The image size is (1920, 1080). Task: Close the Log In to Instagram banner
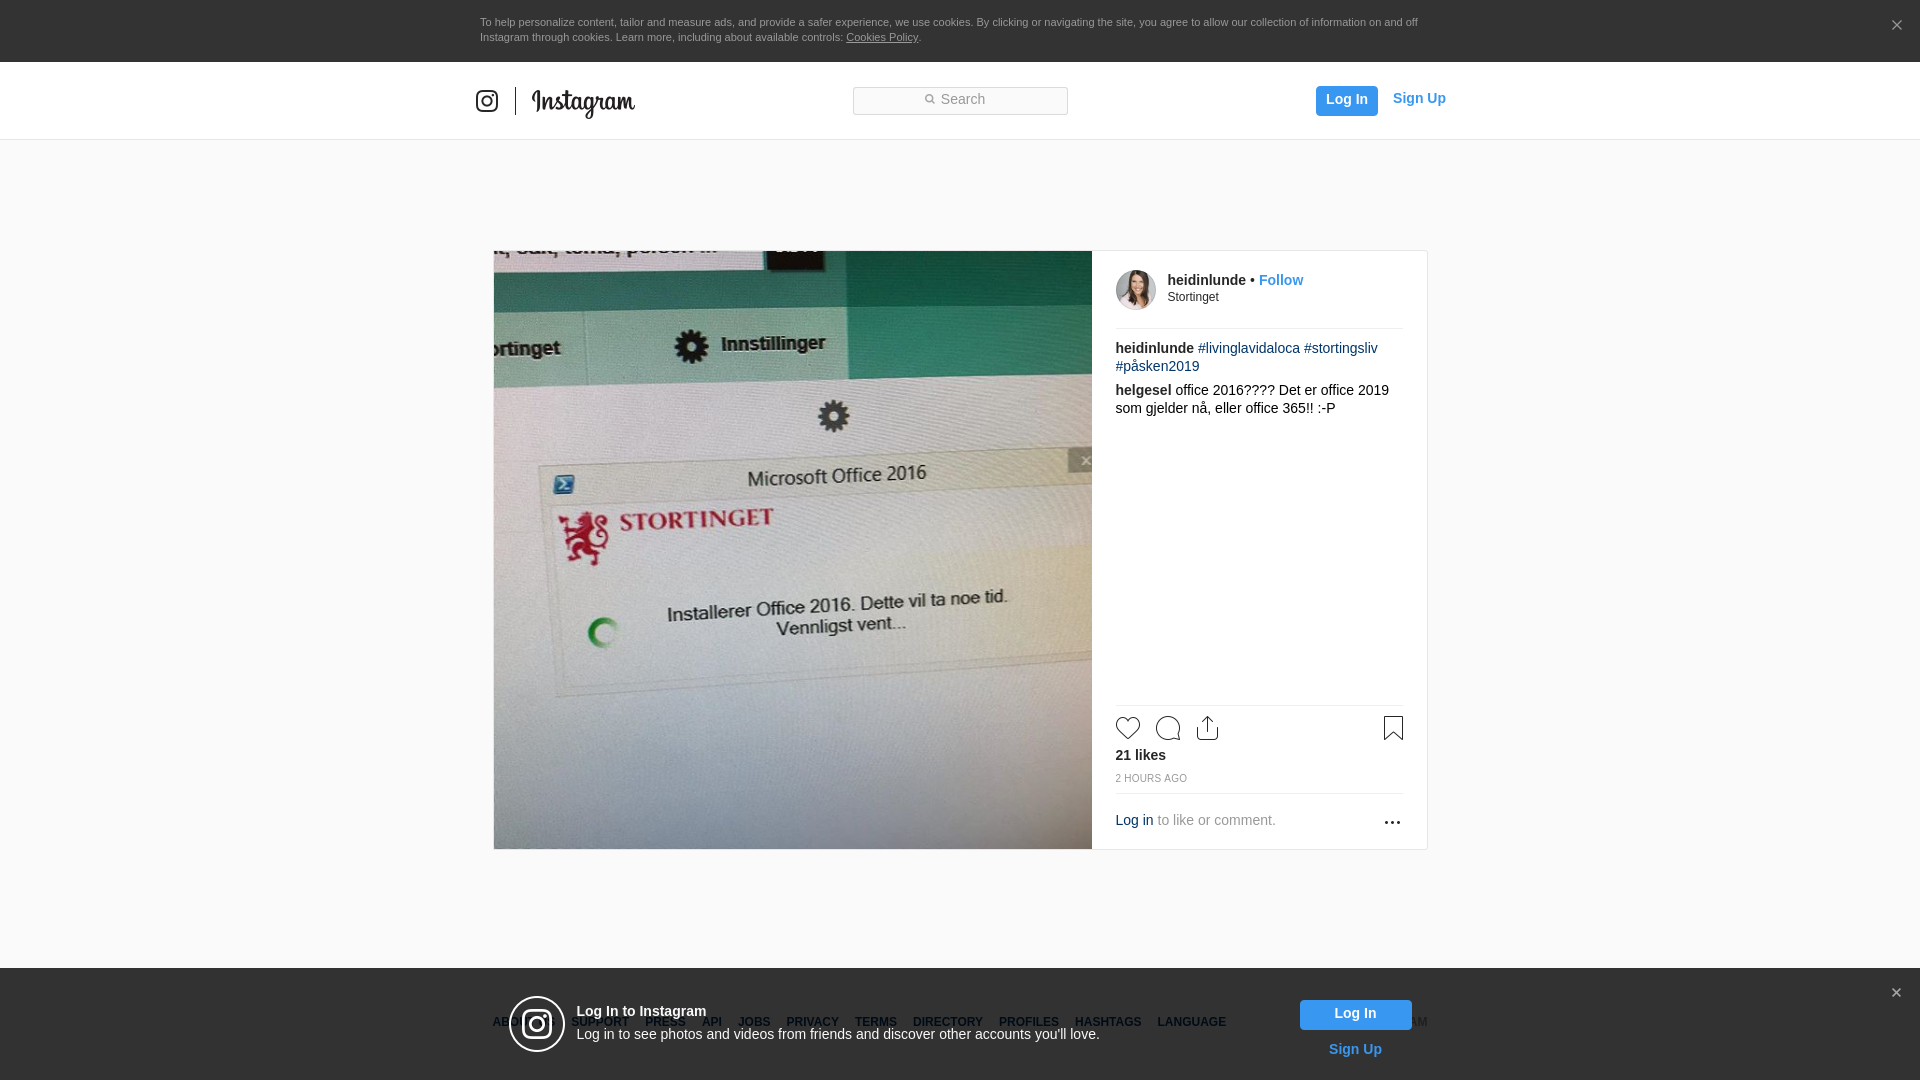coord(1896,993)
